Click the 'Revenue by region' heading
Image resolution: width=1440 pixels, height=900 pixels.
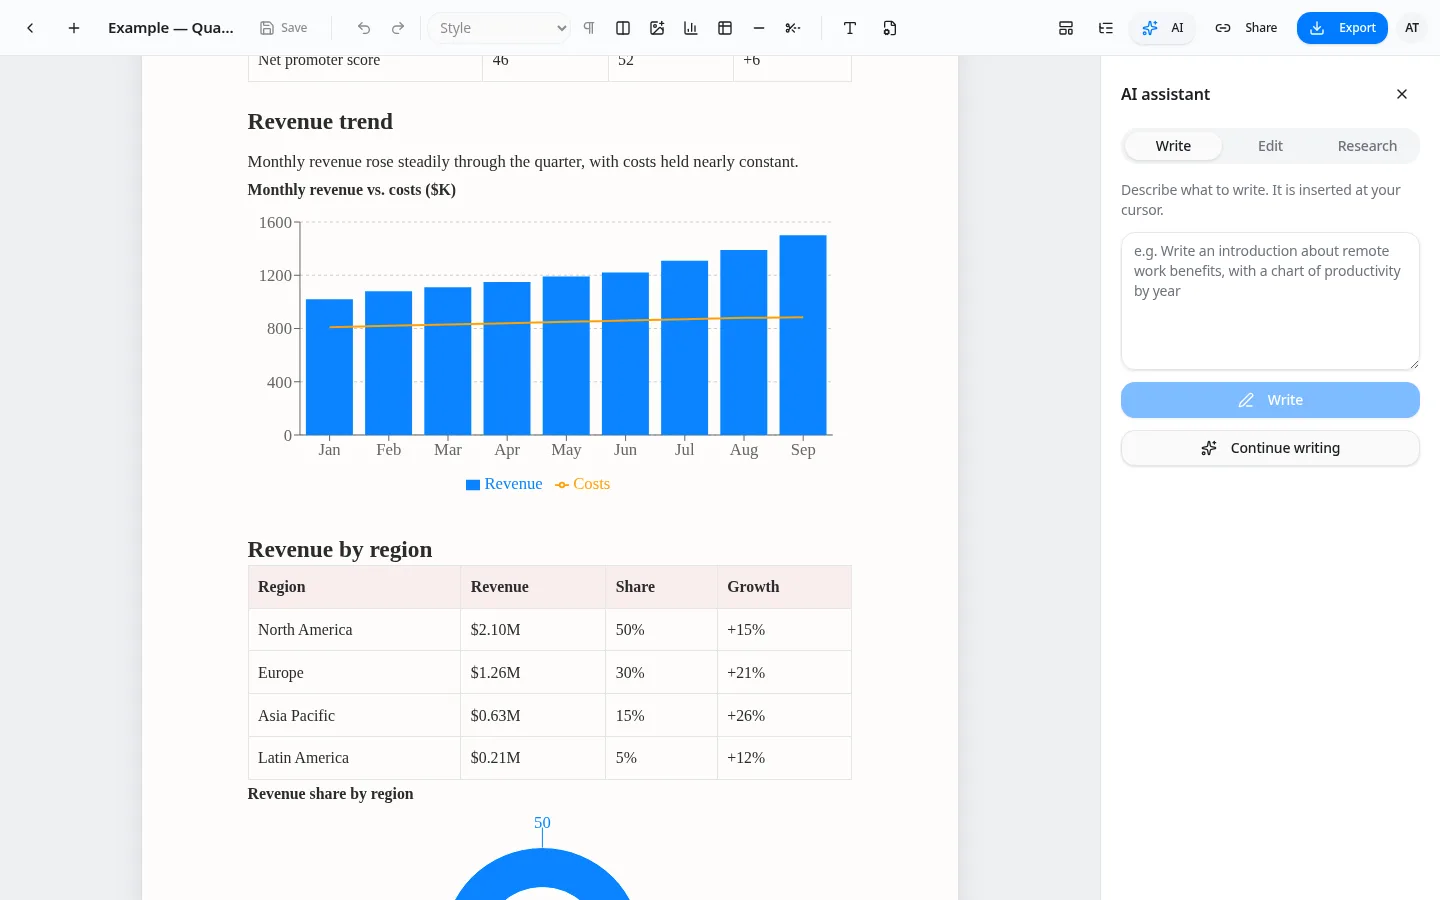pyautogui.click(x=340, y=550)
